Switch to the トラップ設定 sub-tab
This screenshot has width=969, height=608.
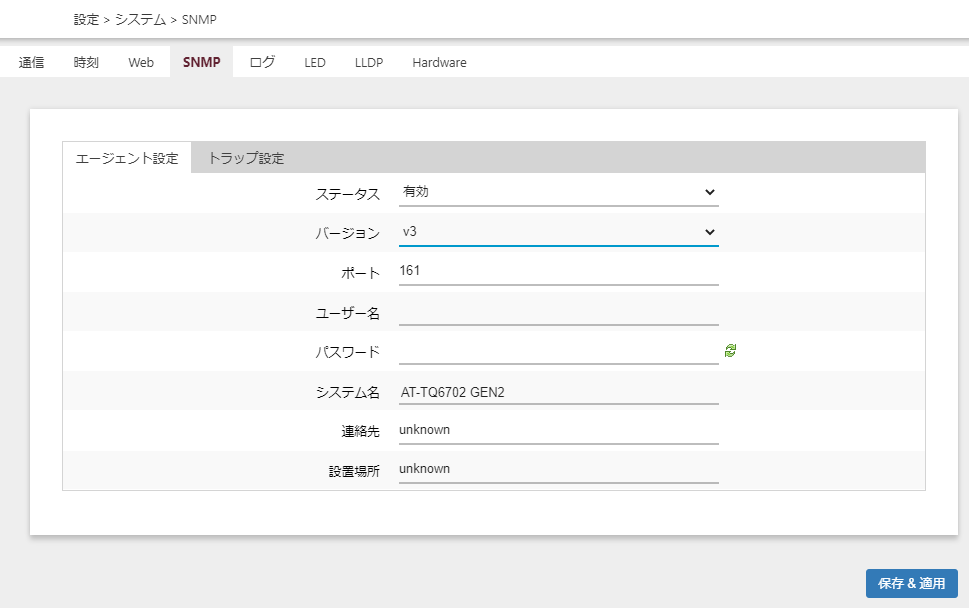[246, 158]
